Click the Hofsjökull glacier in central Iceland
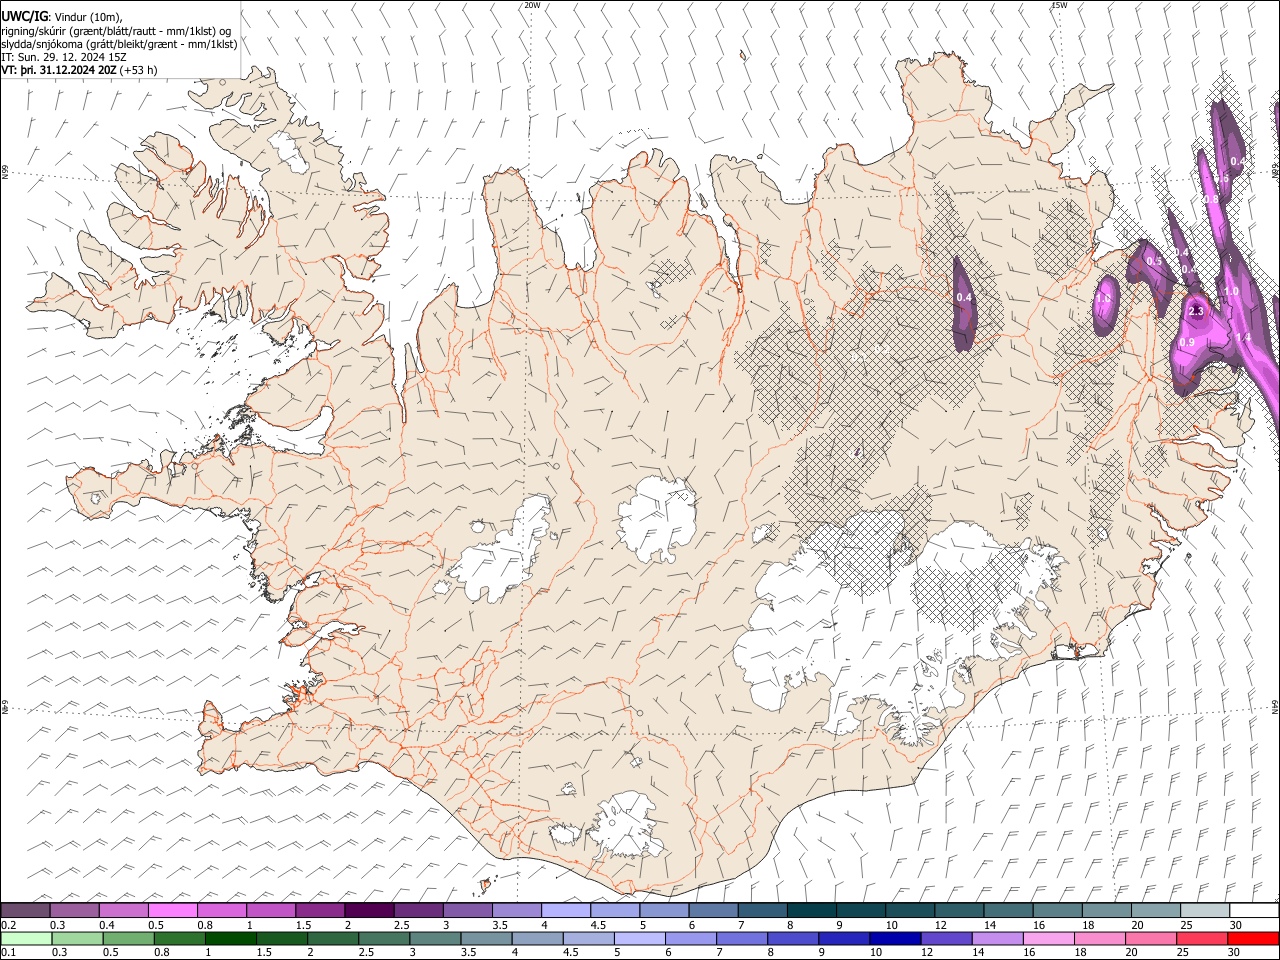The height and width of the screenshot is (960, 1280). [x=657, y=518]
